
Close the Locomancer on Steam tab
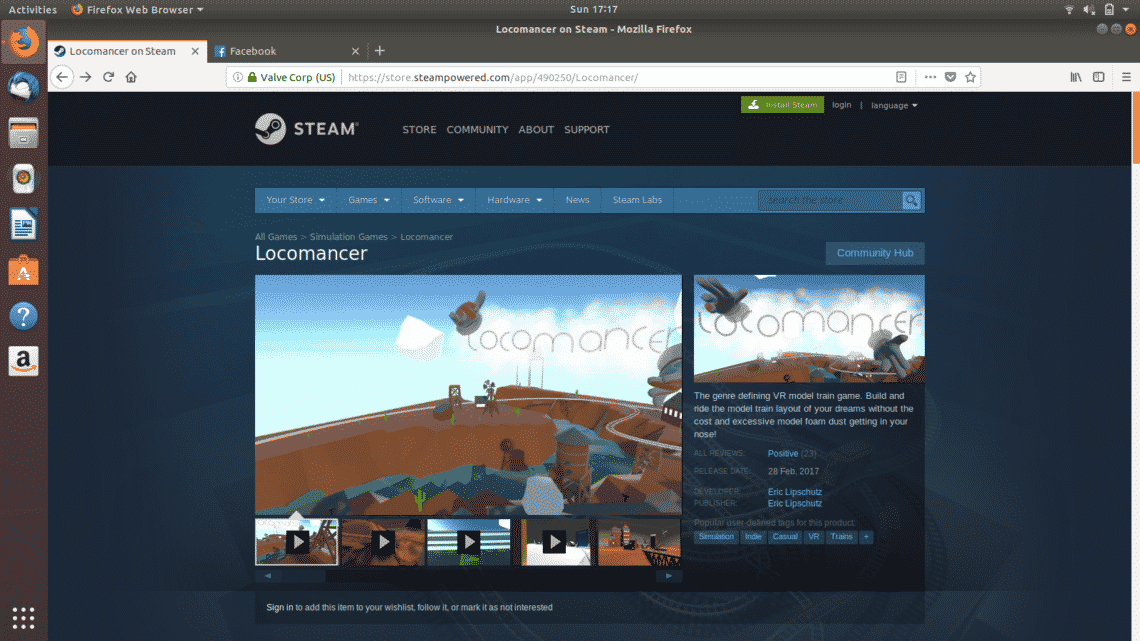pos(195,51)
